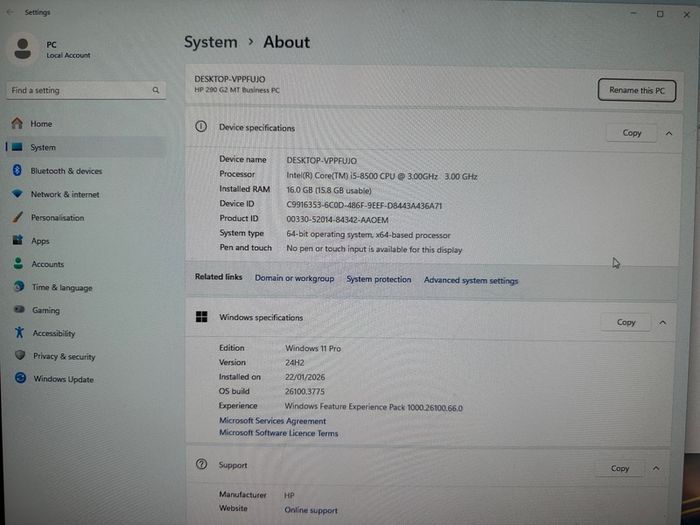The image size is (700, 525).
Task: Click System in the breadcrumb header
Action: pyautogui.click(x=211, y=42)
